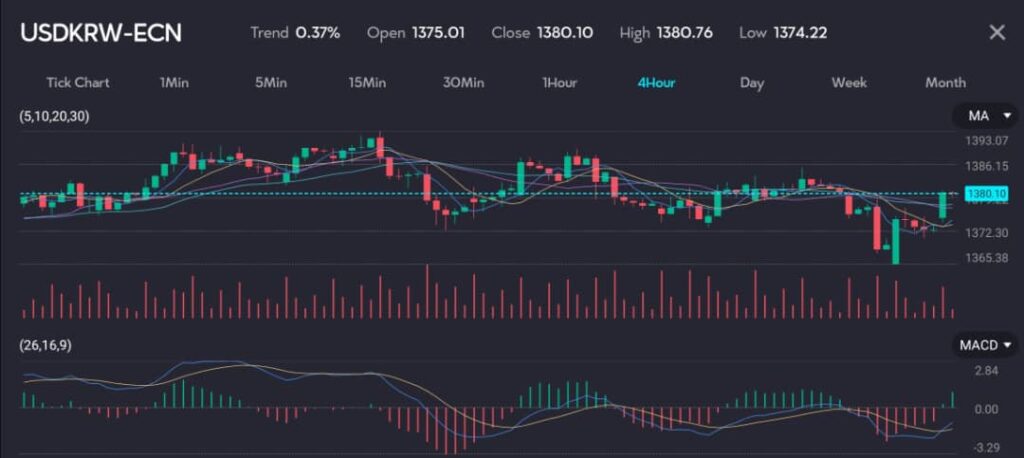The height and width of the screenshot is (458, 1024).
Task: Select the 1Min timeframe tab
Action: [174, 82]
